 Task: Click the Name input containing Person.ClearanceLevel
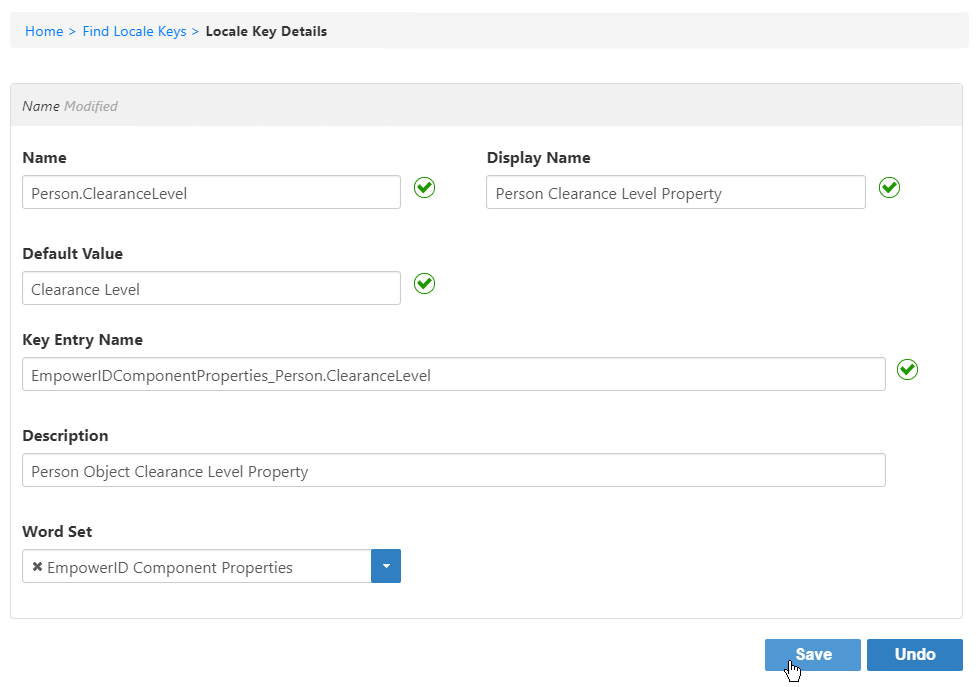click(x=211, y=191)
